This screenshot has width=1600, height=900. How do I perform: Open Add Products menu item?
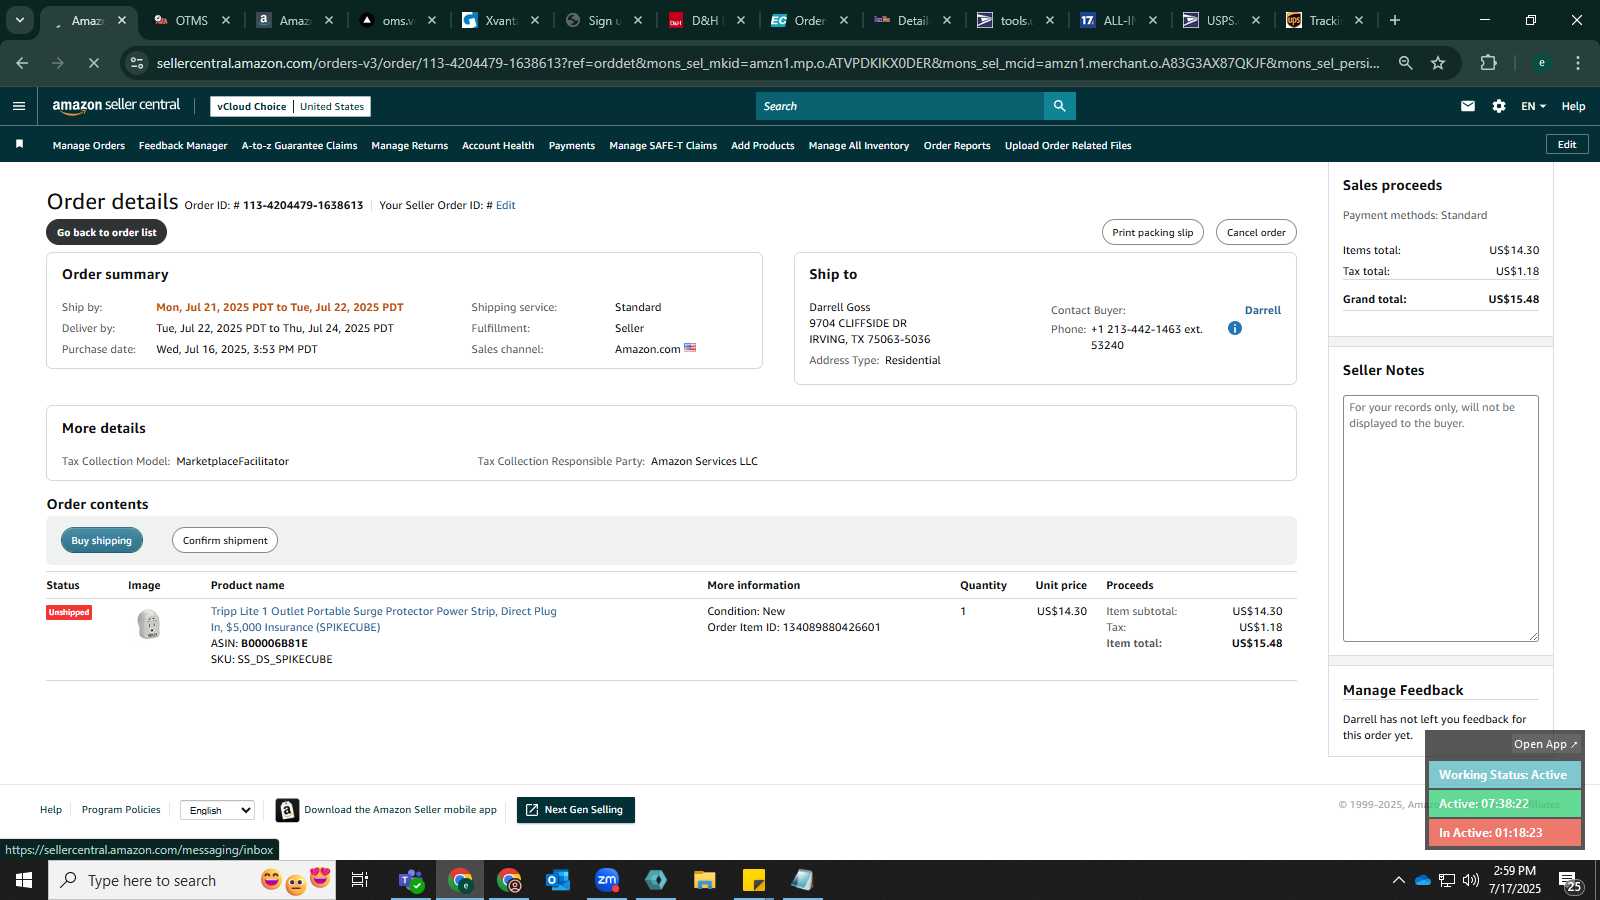763,145
